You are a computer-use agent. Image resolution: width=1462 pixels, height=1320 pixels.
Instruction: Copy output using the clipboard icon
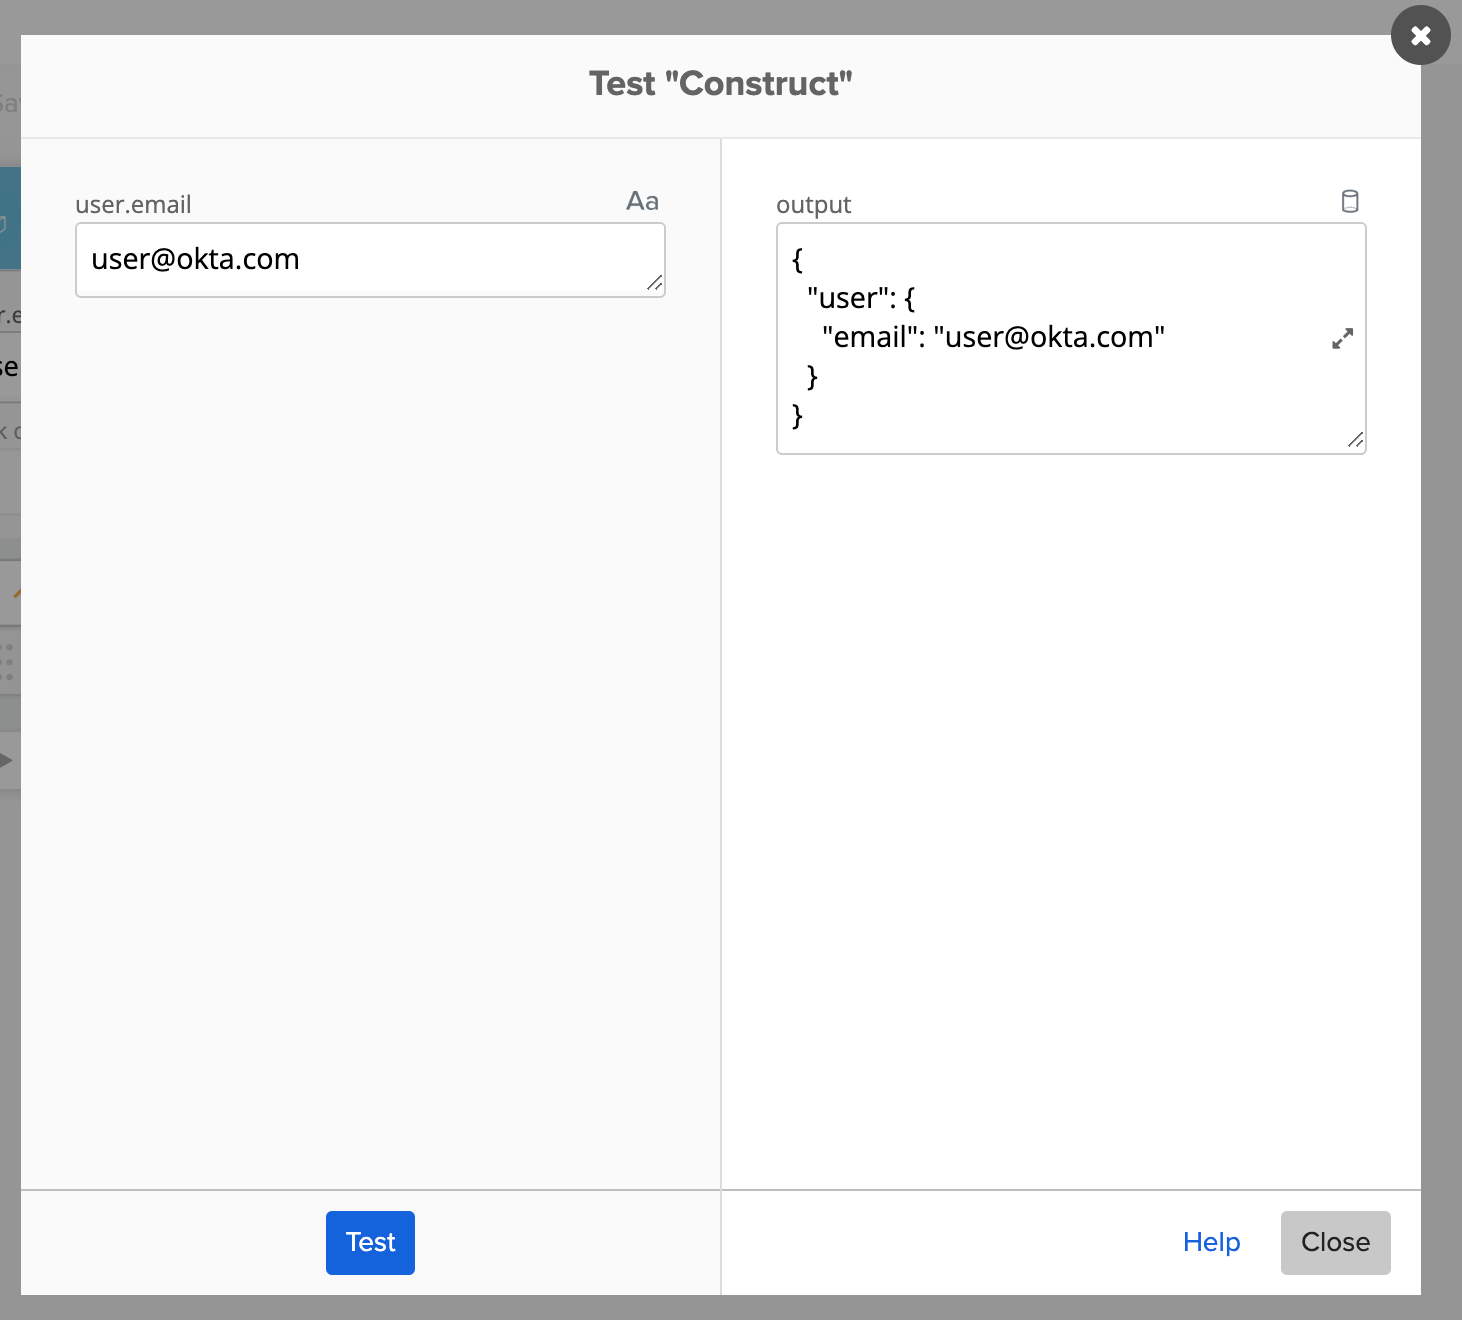tap(1349, 202)
